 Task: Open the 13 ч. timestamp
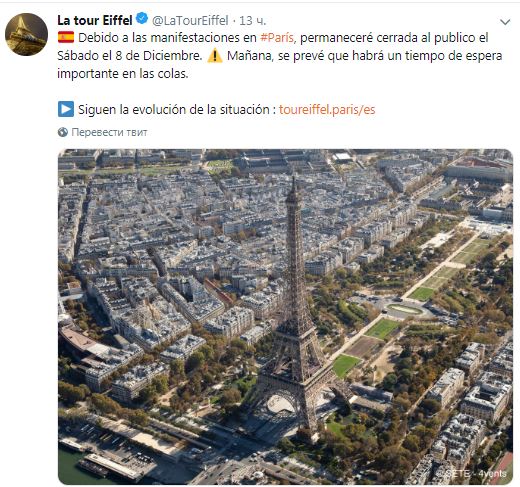[253, 21]
